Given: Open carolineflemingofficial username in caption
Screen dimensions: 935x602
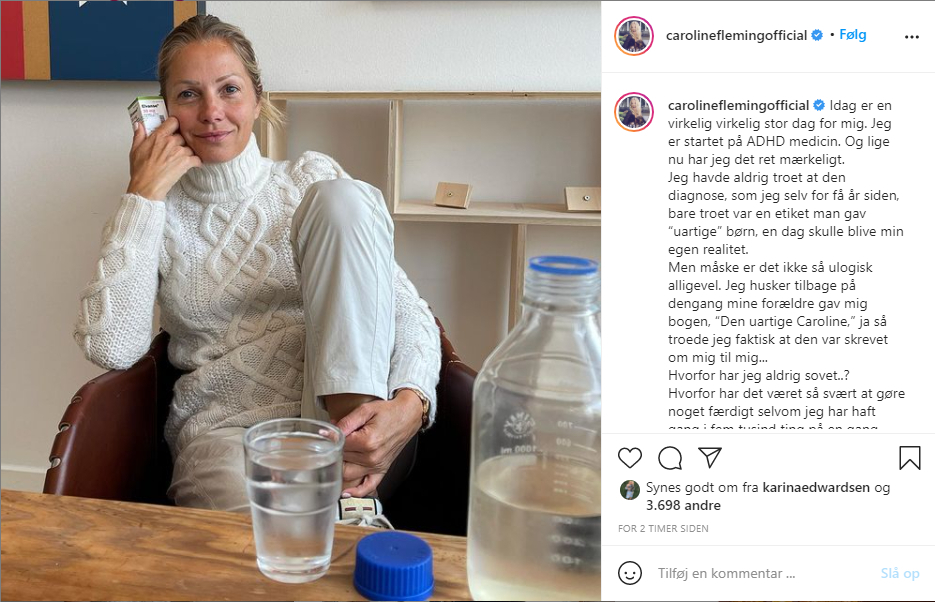Looking at the screenshot, I should 738,105.
